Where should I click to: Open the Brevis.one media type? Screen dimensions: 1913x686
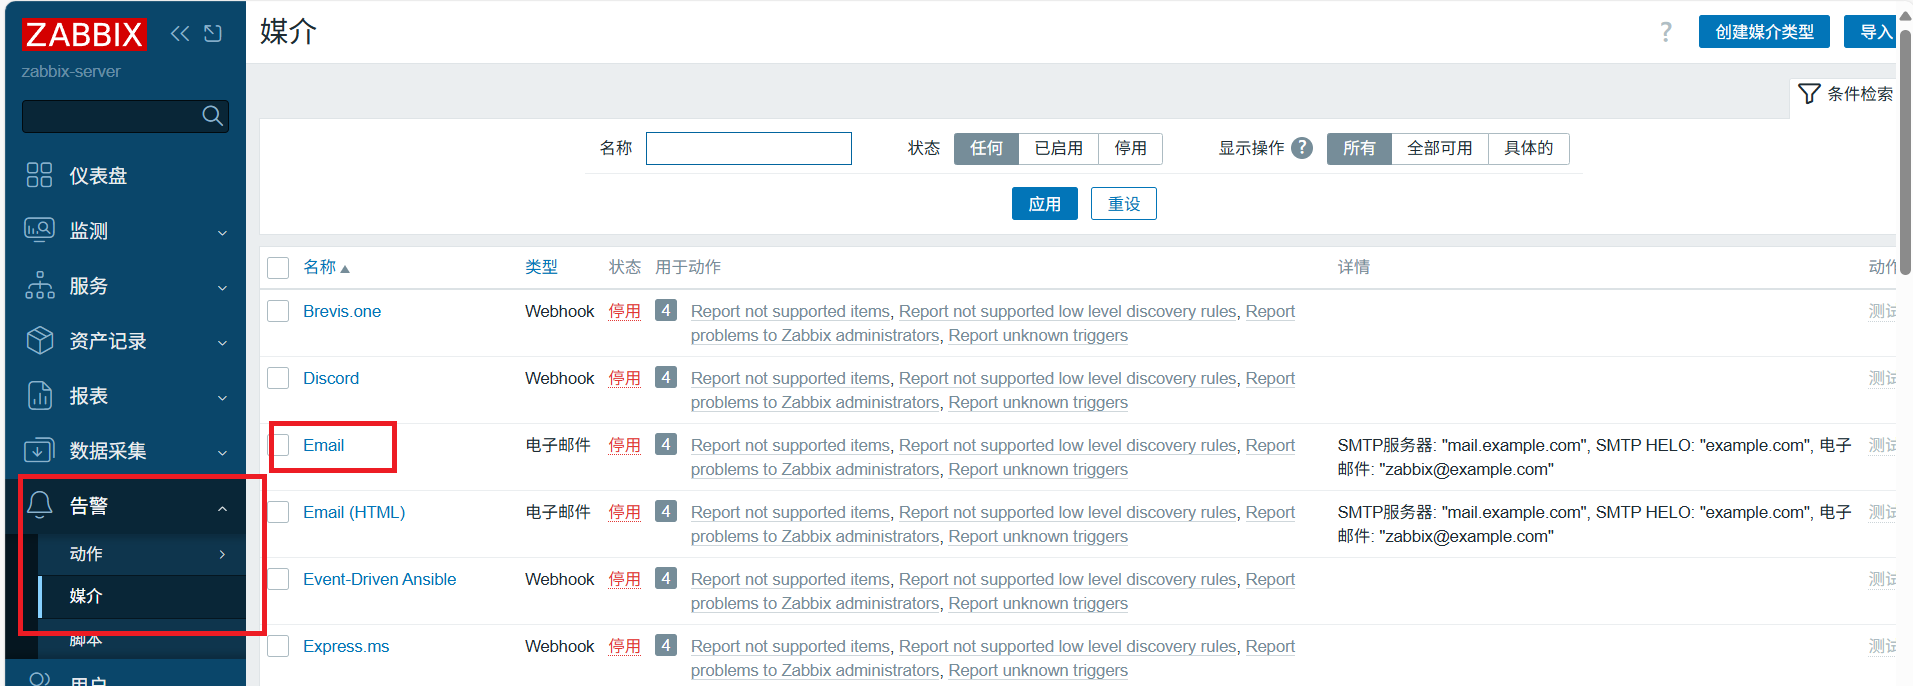click(342, 311)
